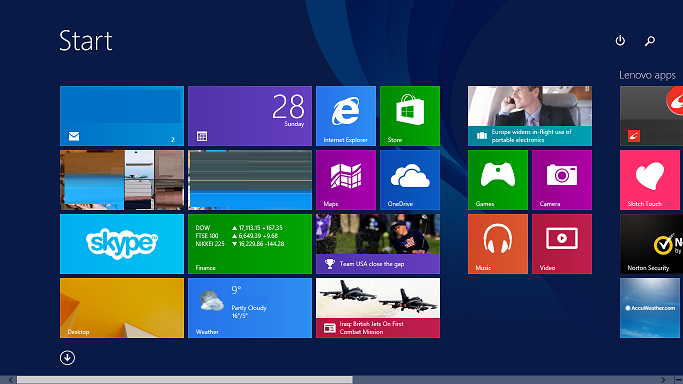
Task: Open the Norton Security tile
Action: click(x=652, y=244)
